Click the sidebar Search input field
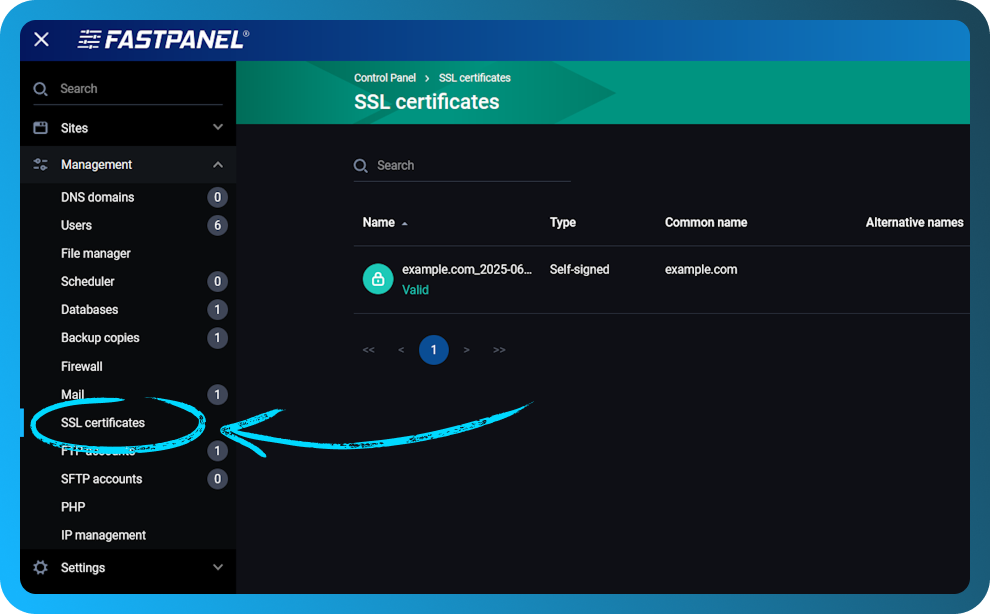The height and width of the screenshot is (614, 990). pos(120,88)
